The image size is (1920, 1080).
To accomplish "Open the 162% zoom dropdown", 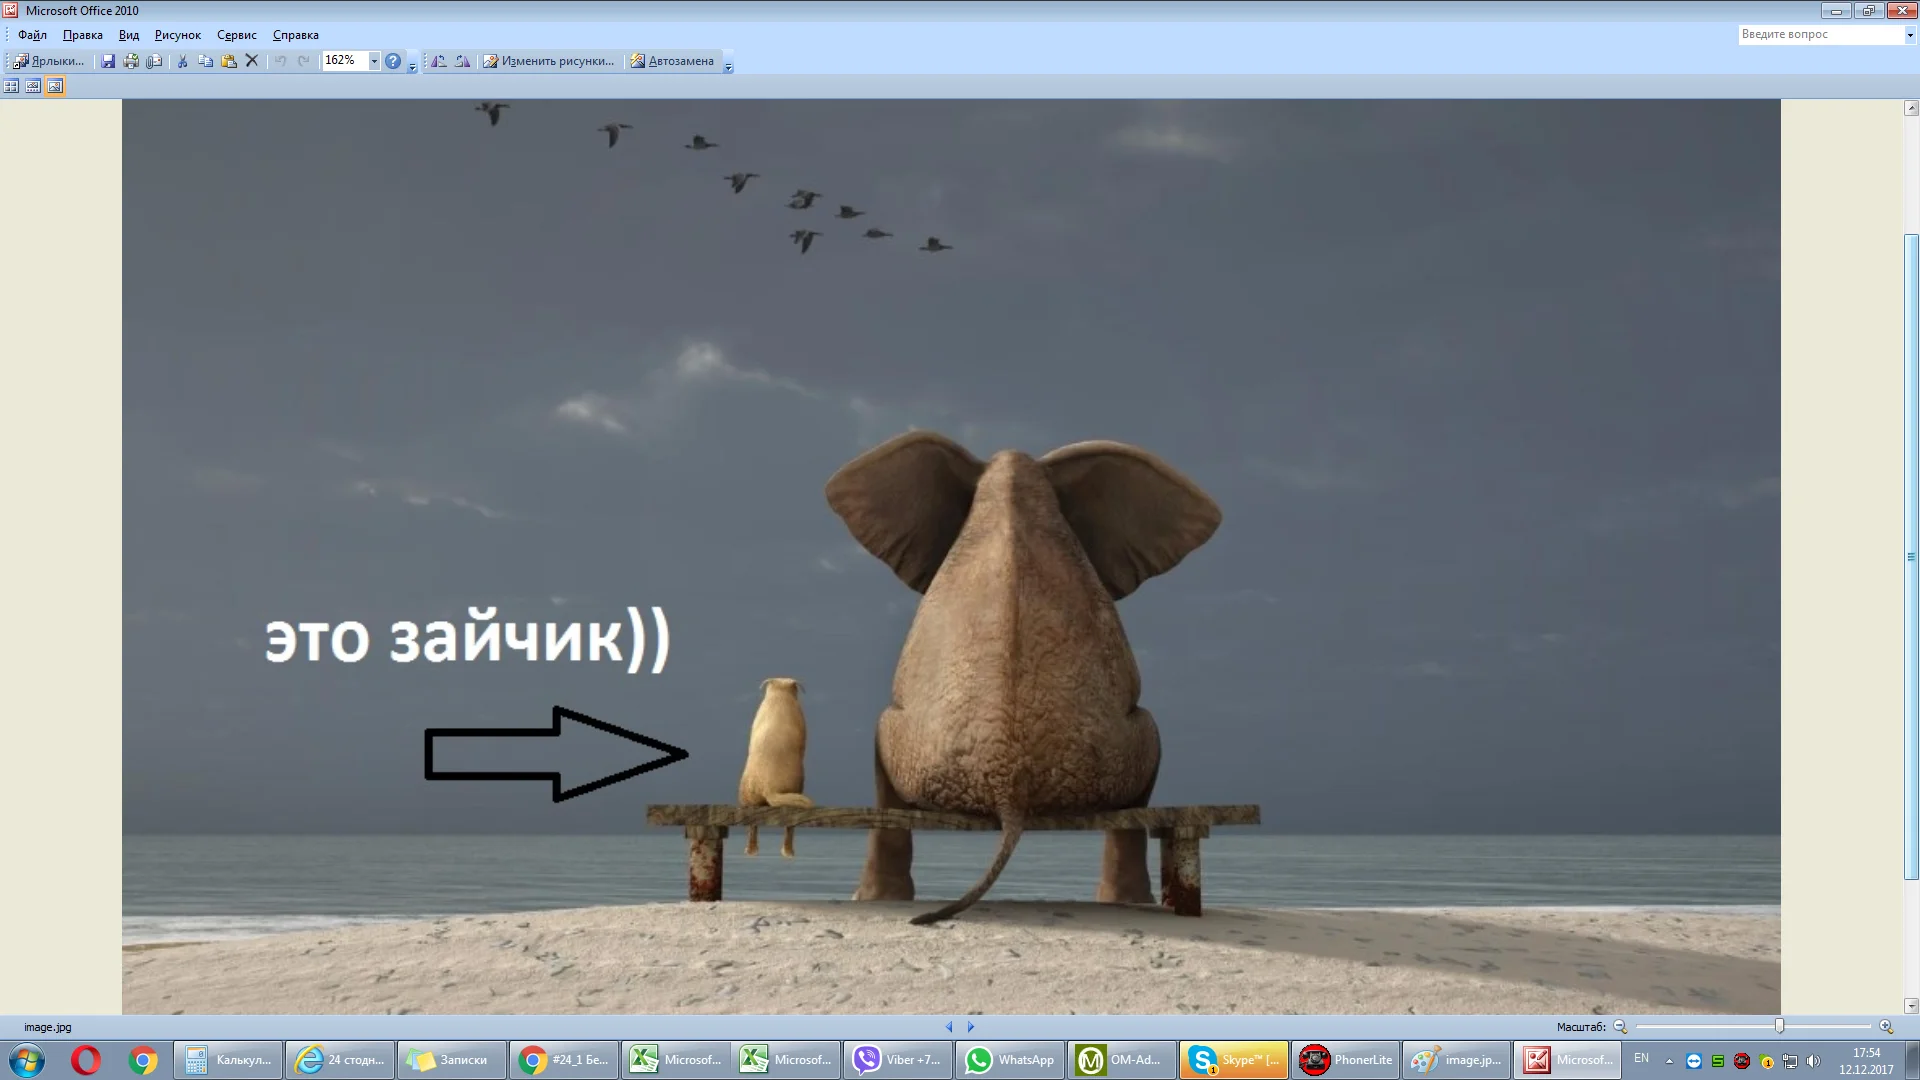I will (x=374, y=61).
